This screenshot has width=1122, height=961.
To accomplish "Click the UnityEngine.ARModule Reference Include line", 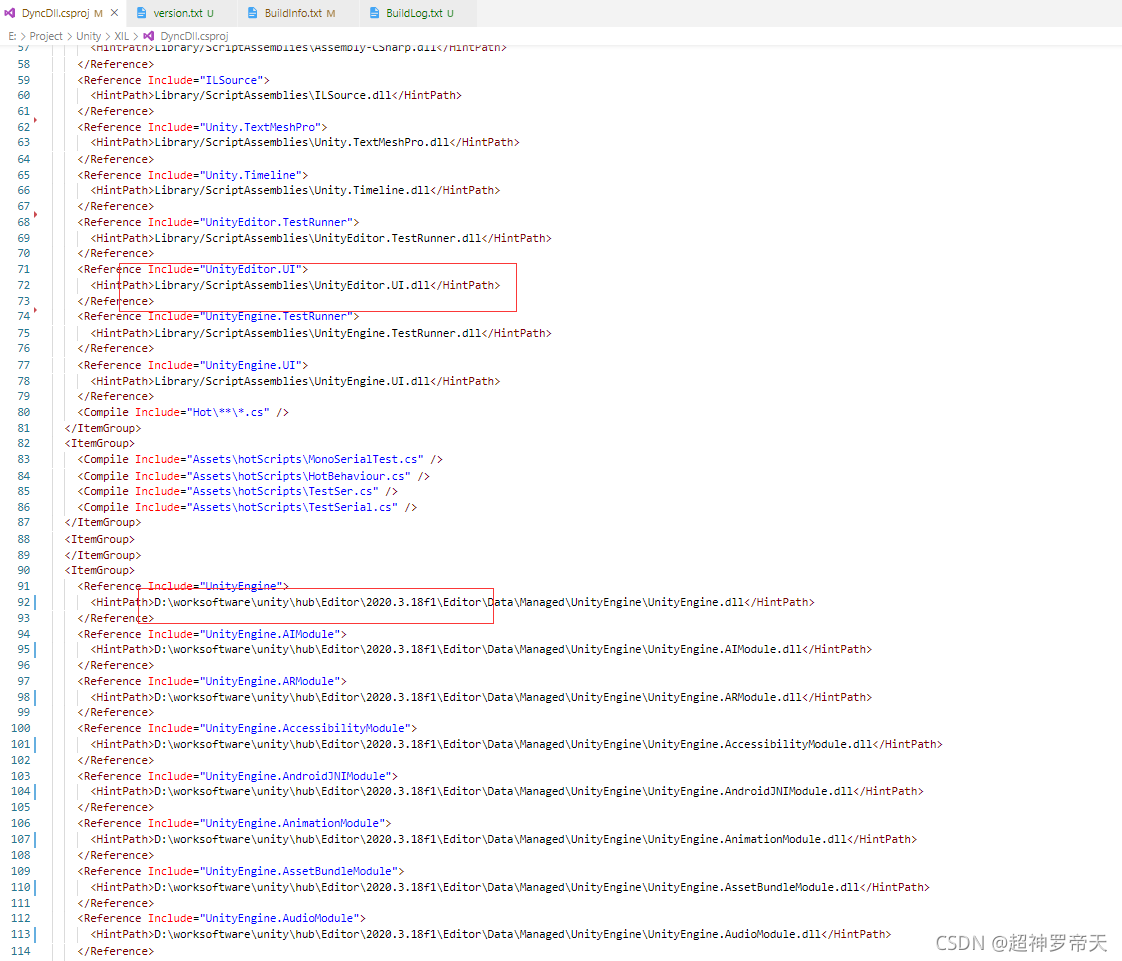I will pos(212,681).
